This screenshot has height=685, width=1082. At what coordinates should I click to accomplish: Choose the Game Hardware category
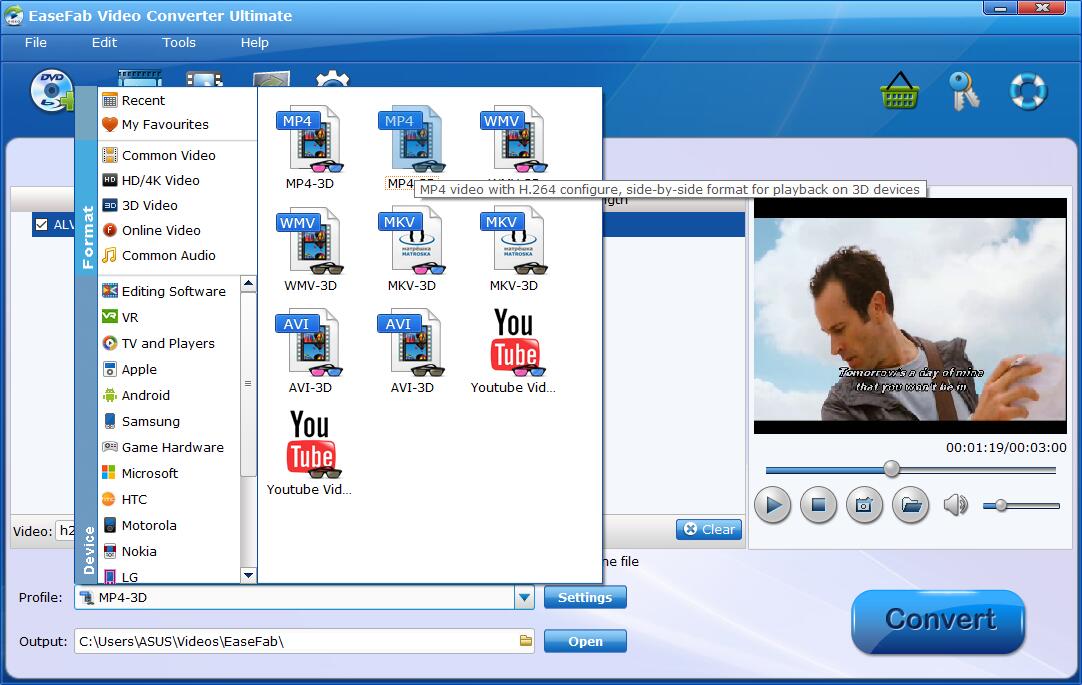pos(170,448)
